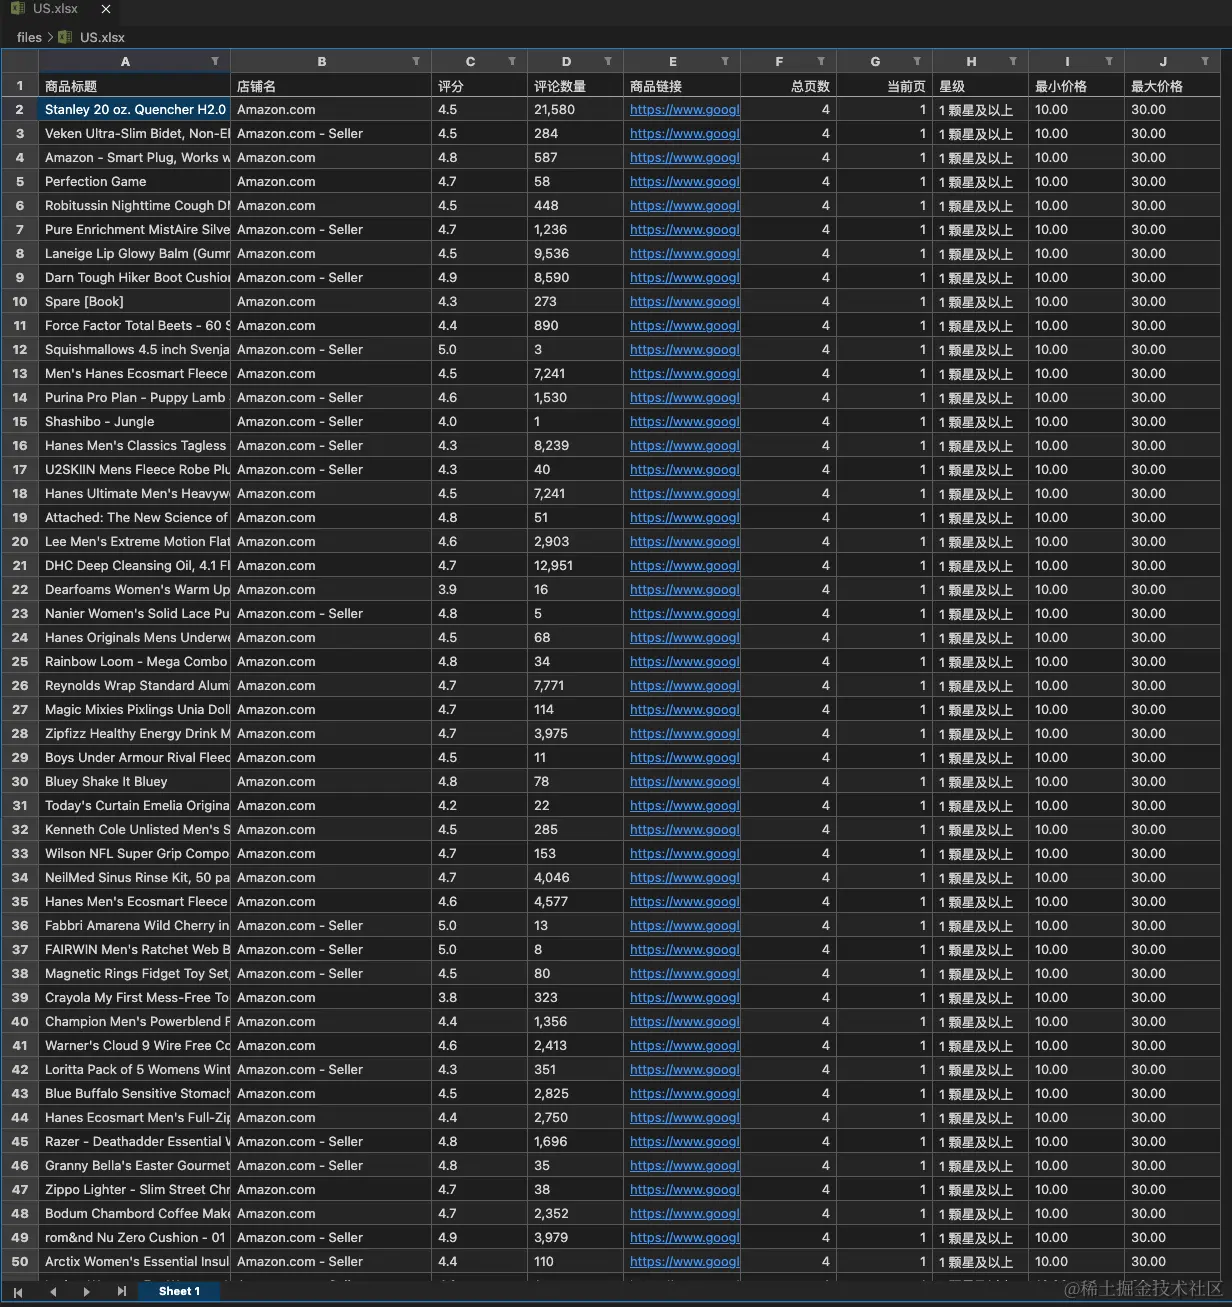Open the product link in row 21

pyautogui.click(x=684, y=566)
